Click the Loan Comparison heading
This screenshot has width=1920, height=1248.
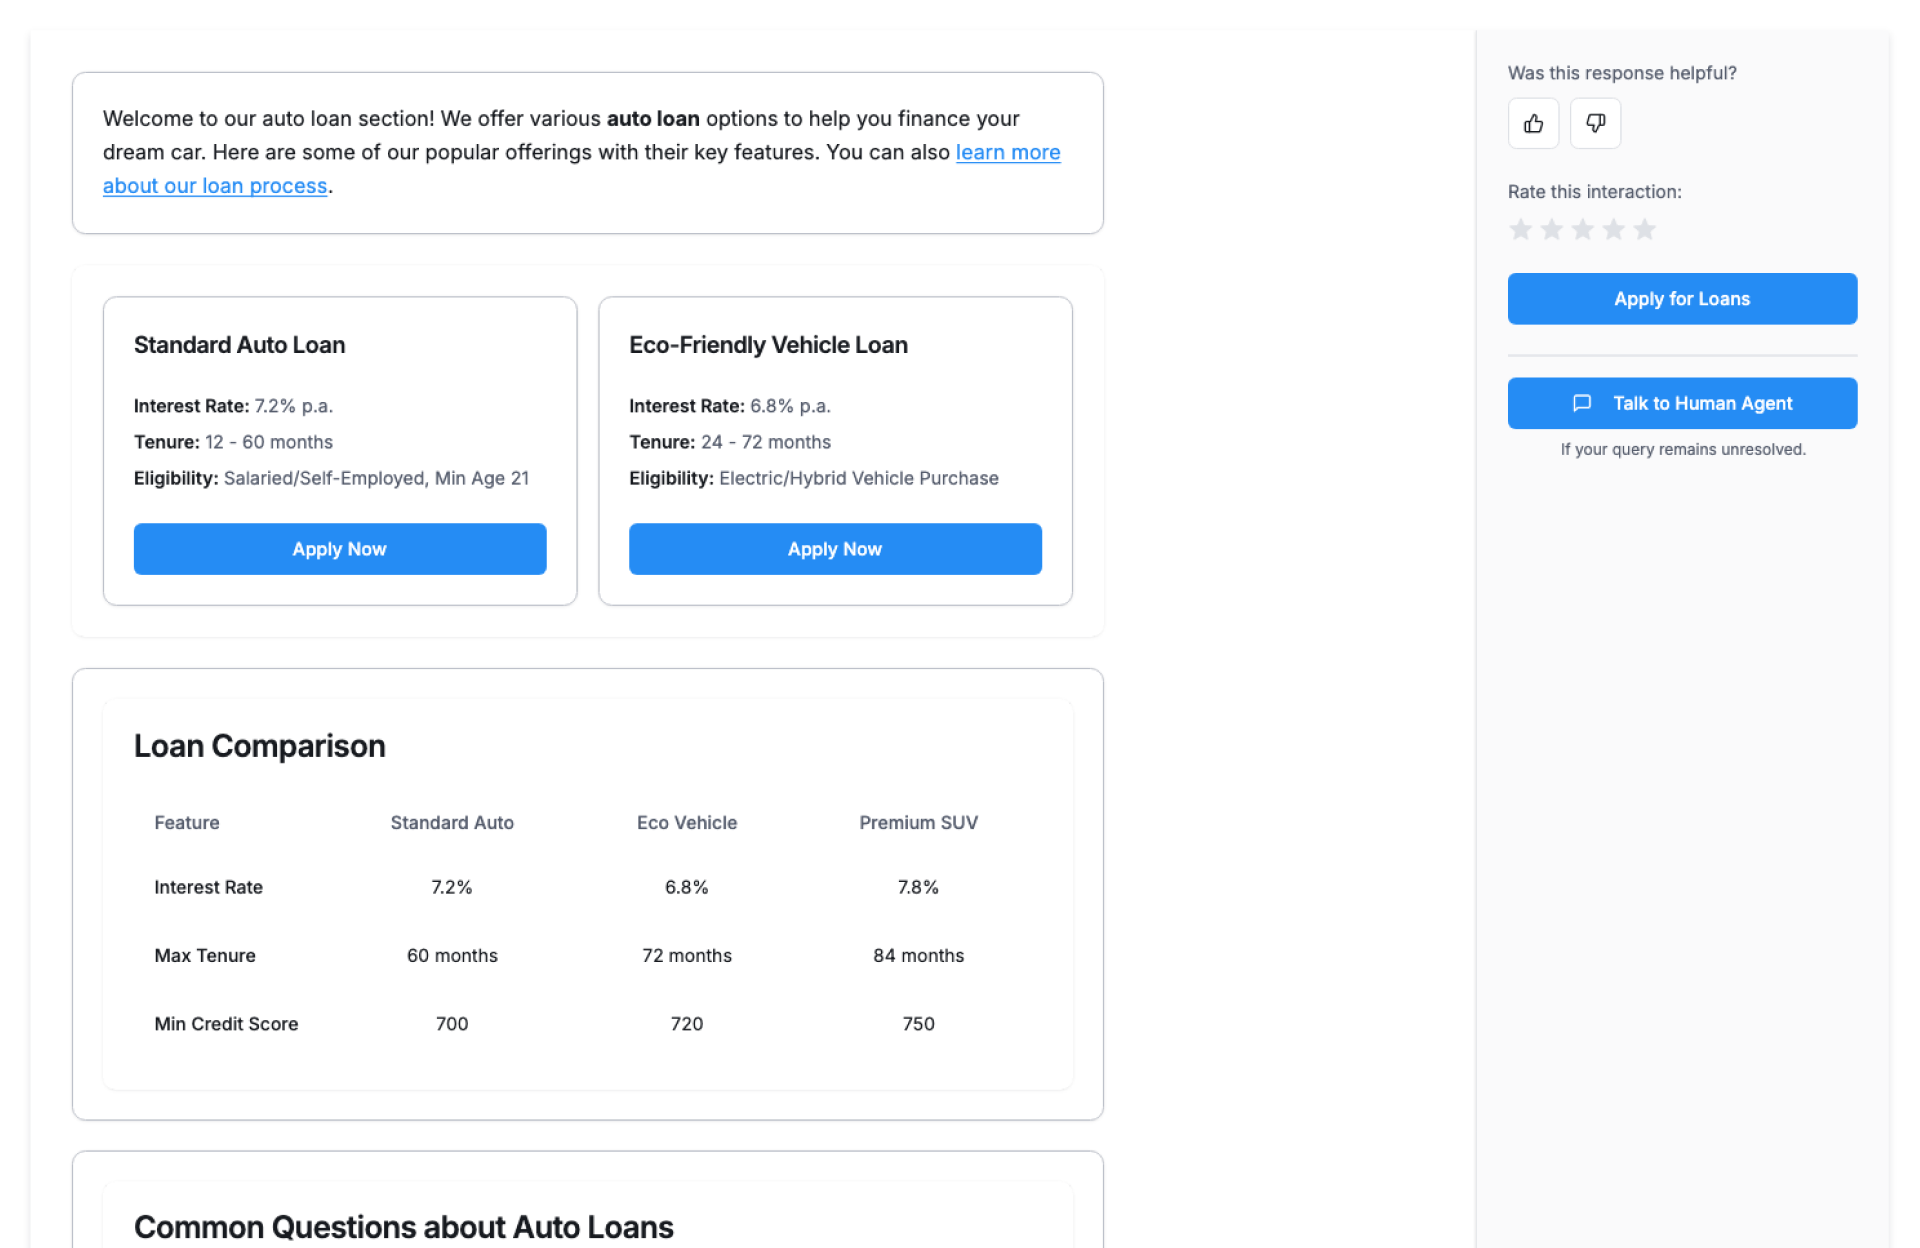click(260, 746)
